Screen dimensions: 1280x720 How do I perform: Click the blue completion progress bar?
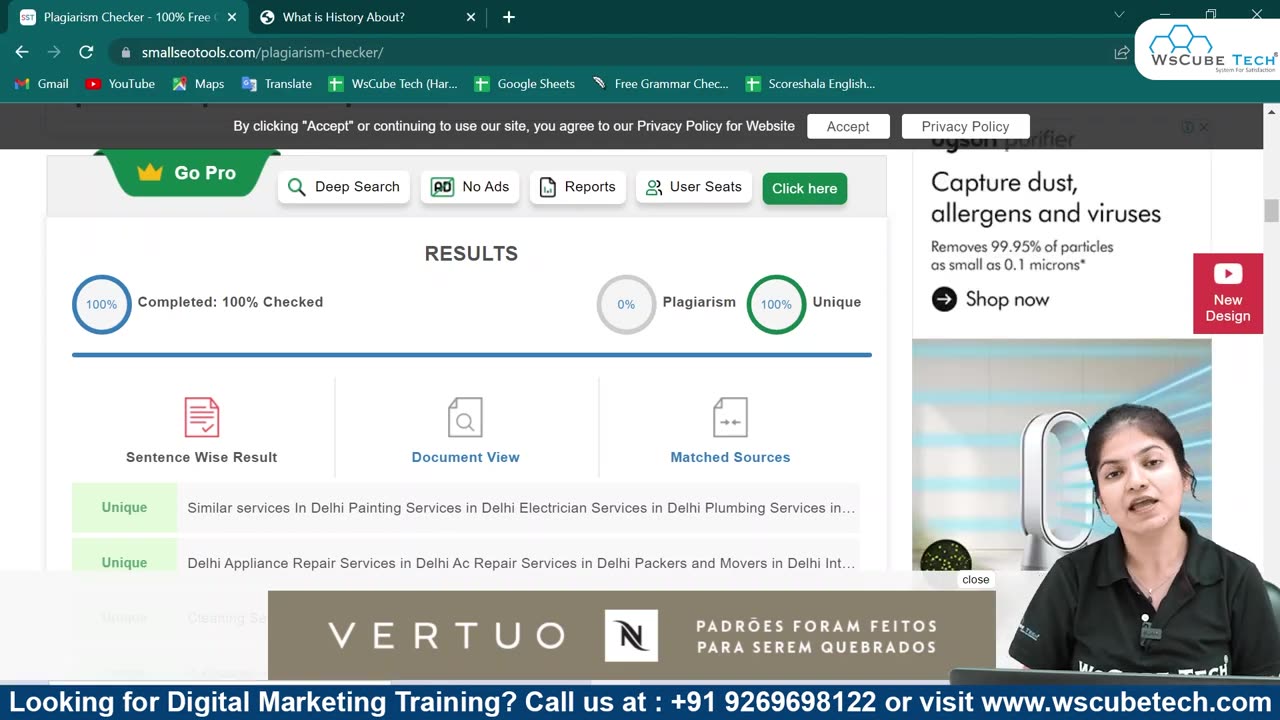click(471, 354)
